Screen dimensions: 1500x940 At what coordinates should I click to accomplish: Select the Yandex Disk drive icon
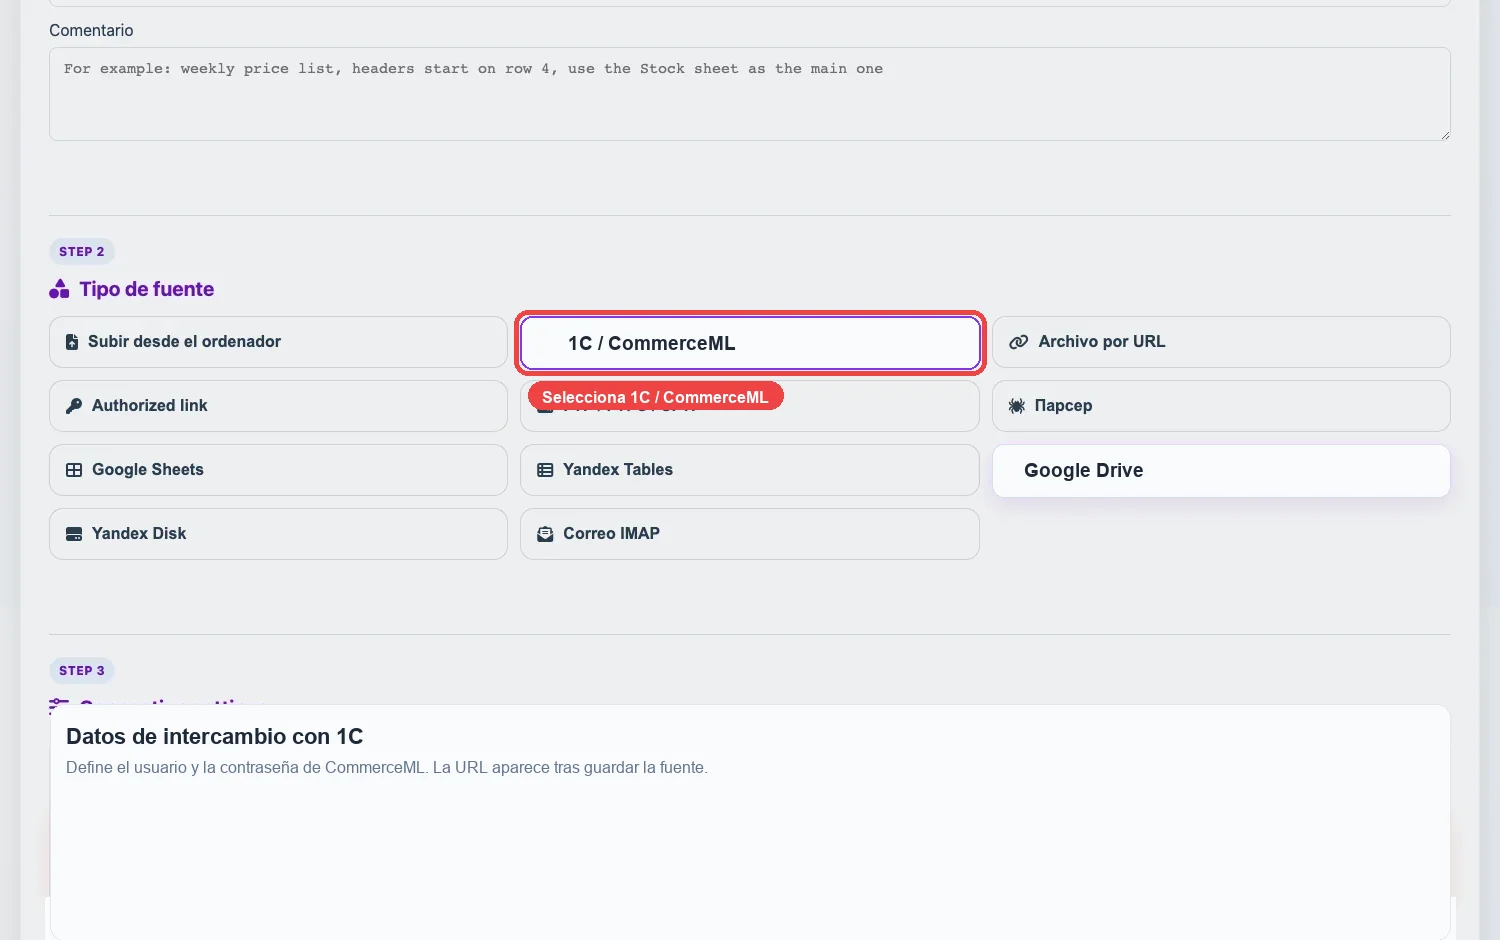[74, 534]
